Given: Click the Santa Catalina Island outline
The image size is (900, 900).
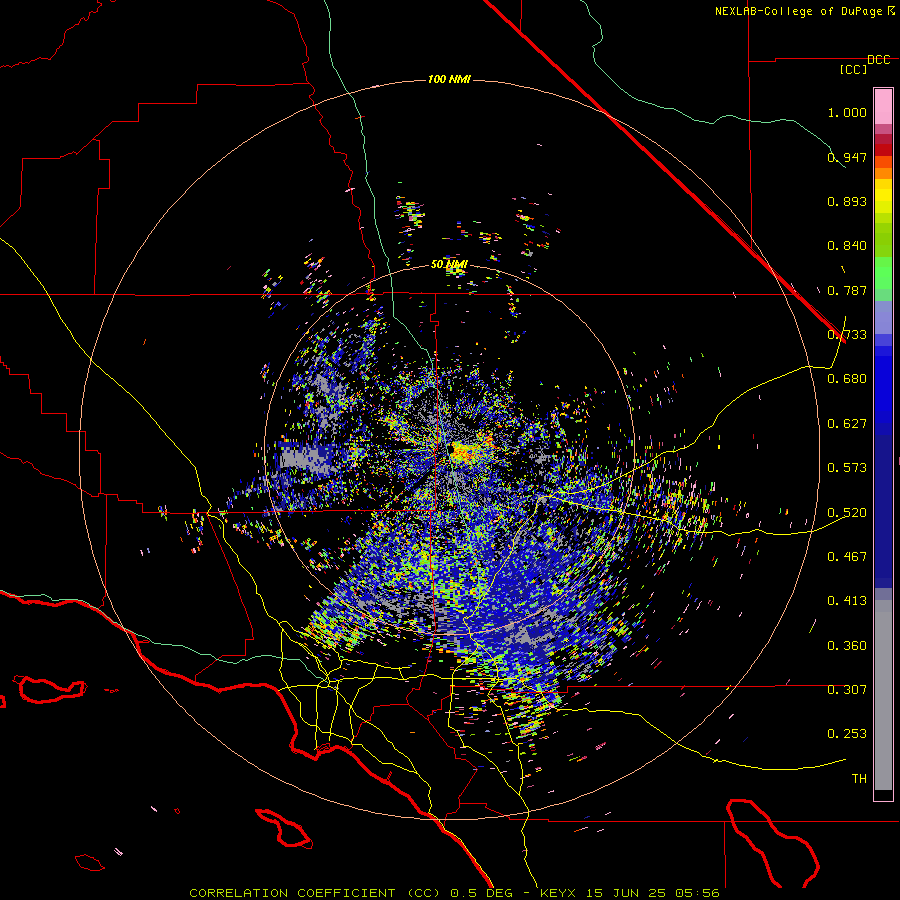Looking at the screenshot, I should point(284,828).
